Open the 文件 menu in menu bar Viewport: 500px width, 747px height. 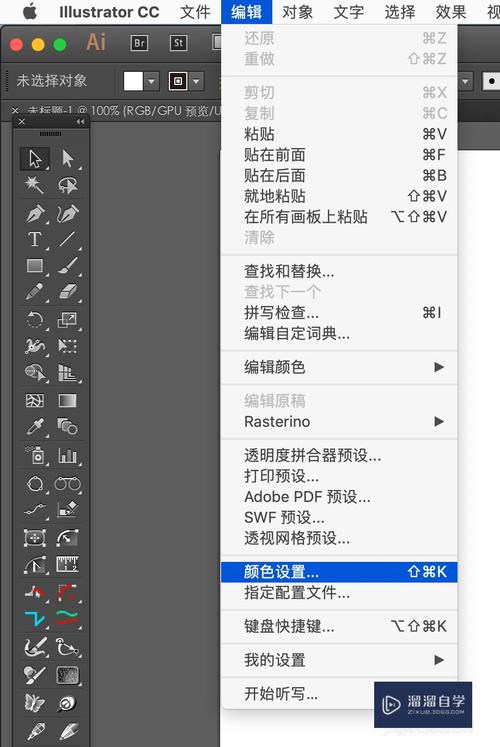point(195,11)
